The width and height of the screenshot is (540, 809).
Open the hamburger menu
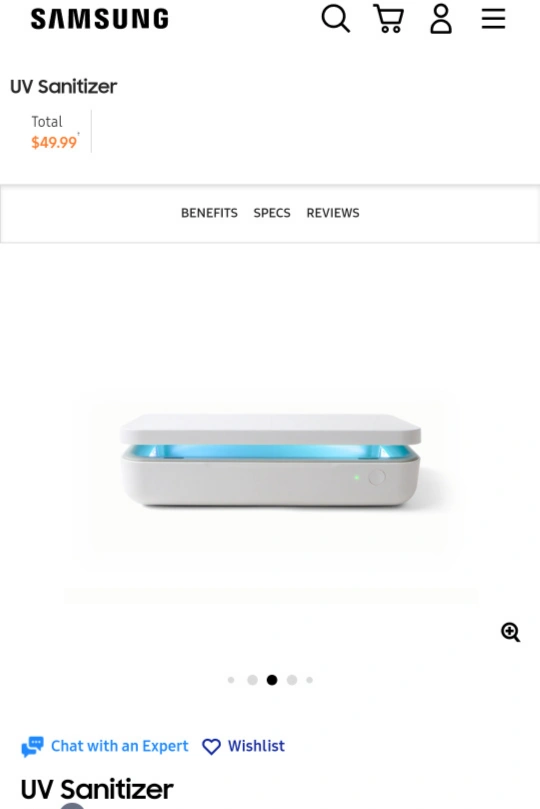click(x=494, y=19)
